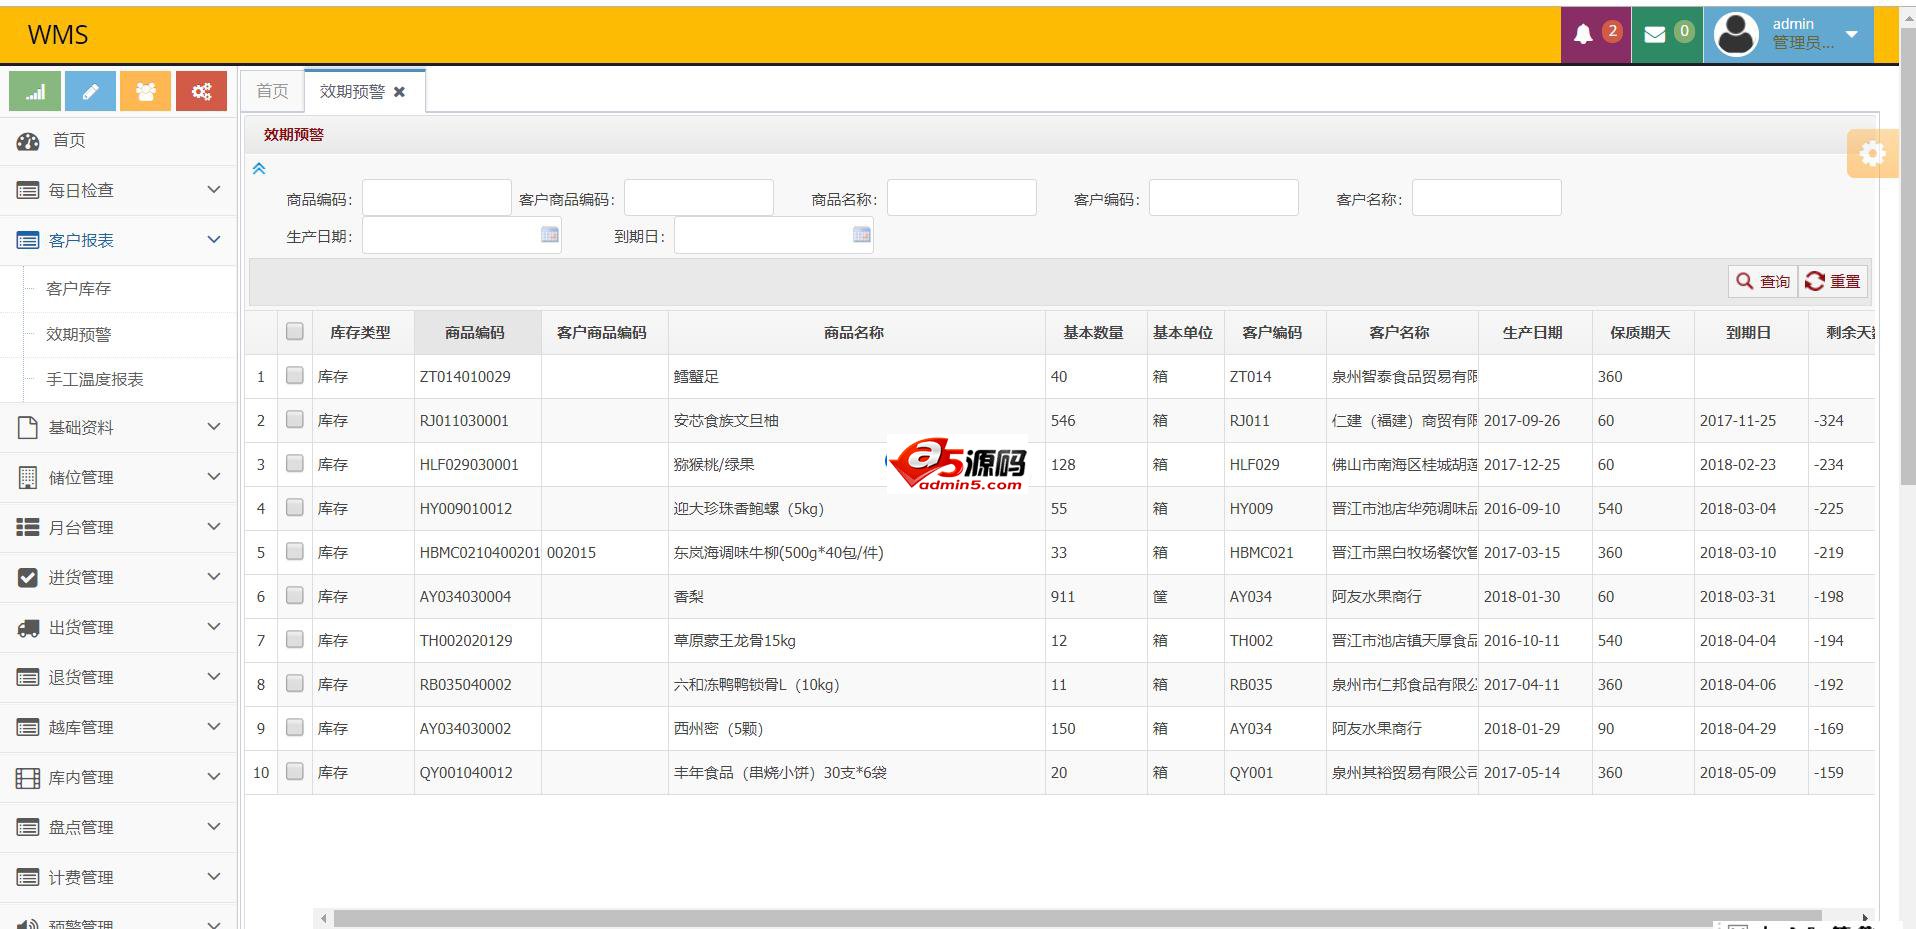Expand the 基础资料 sidebar menu
This screenshot has height=929, width=1916.
(118, 428)
